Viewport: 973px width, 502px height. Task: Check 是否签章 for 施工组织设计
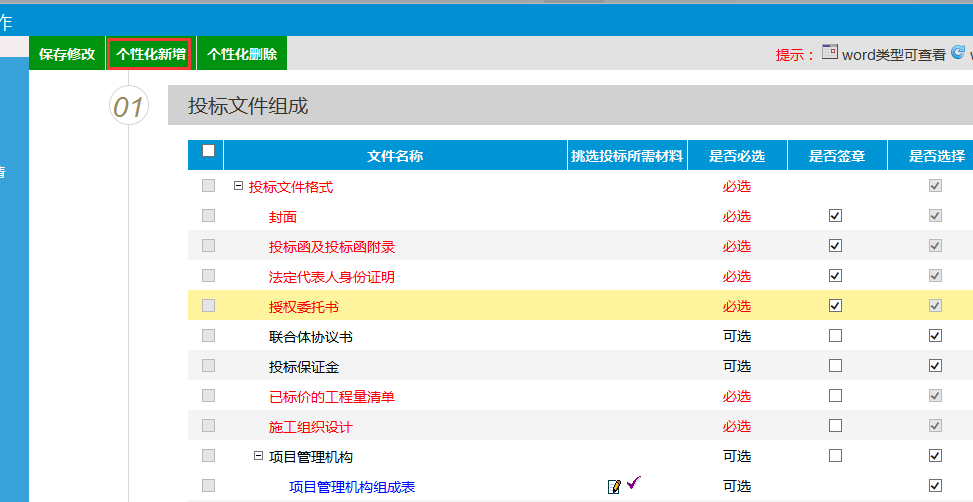coord(835,426)
